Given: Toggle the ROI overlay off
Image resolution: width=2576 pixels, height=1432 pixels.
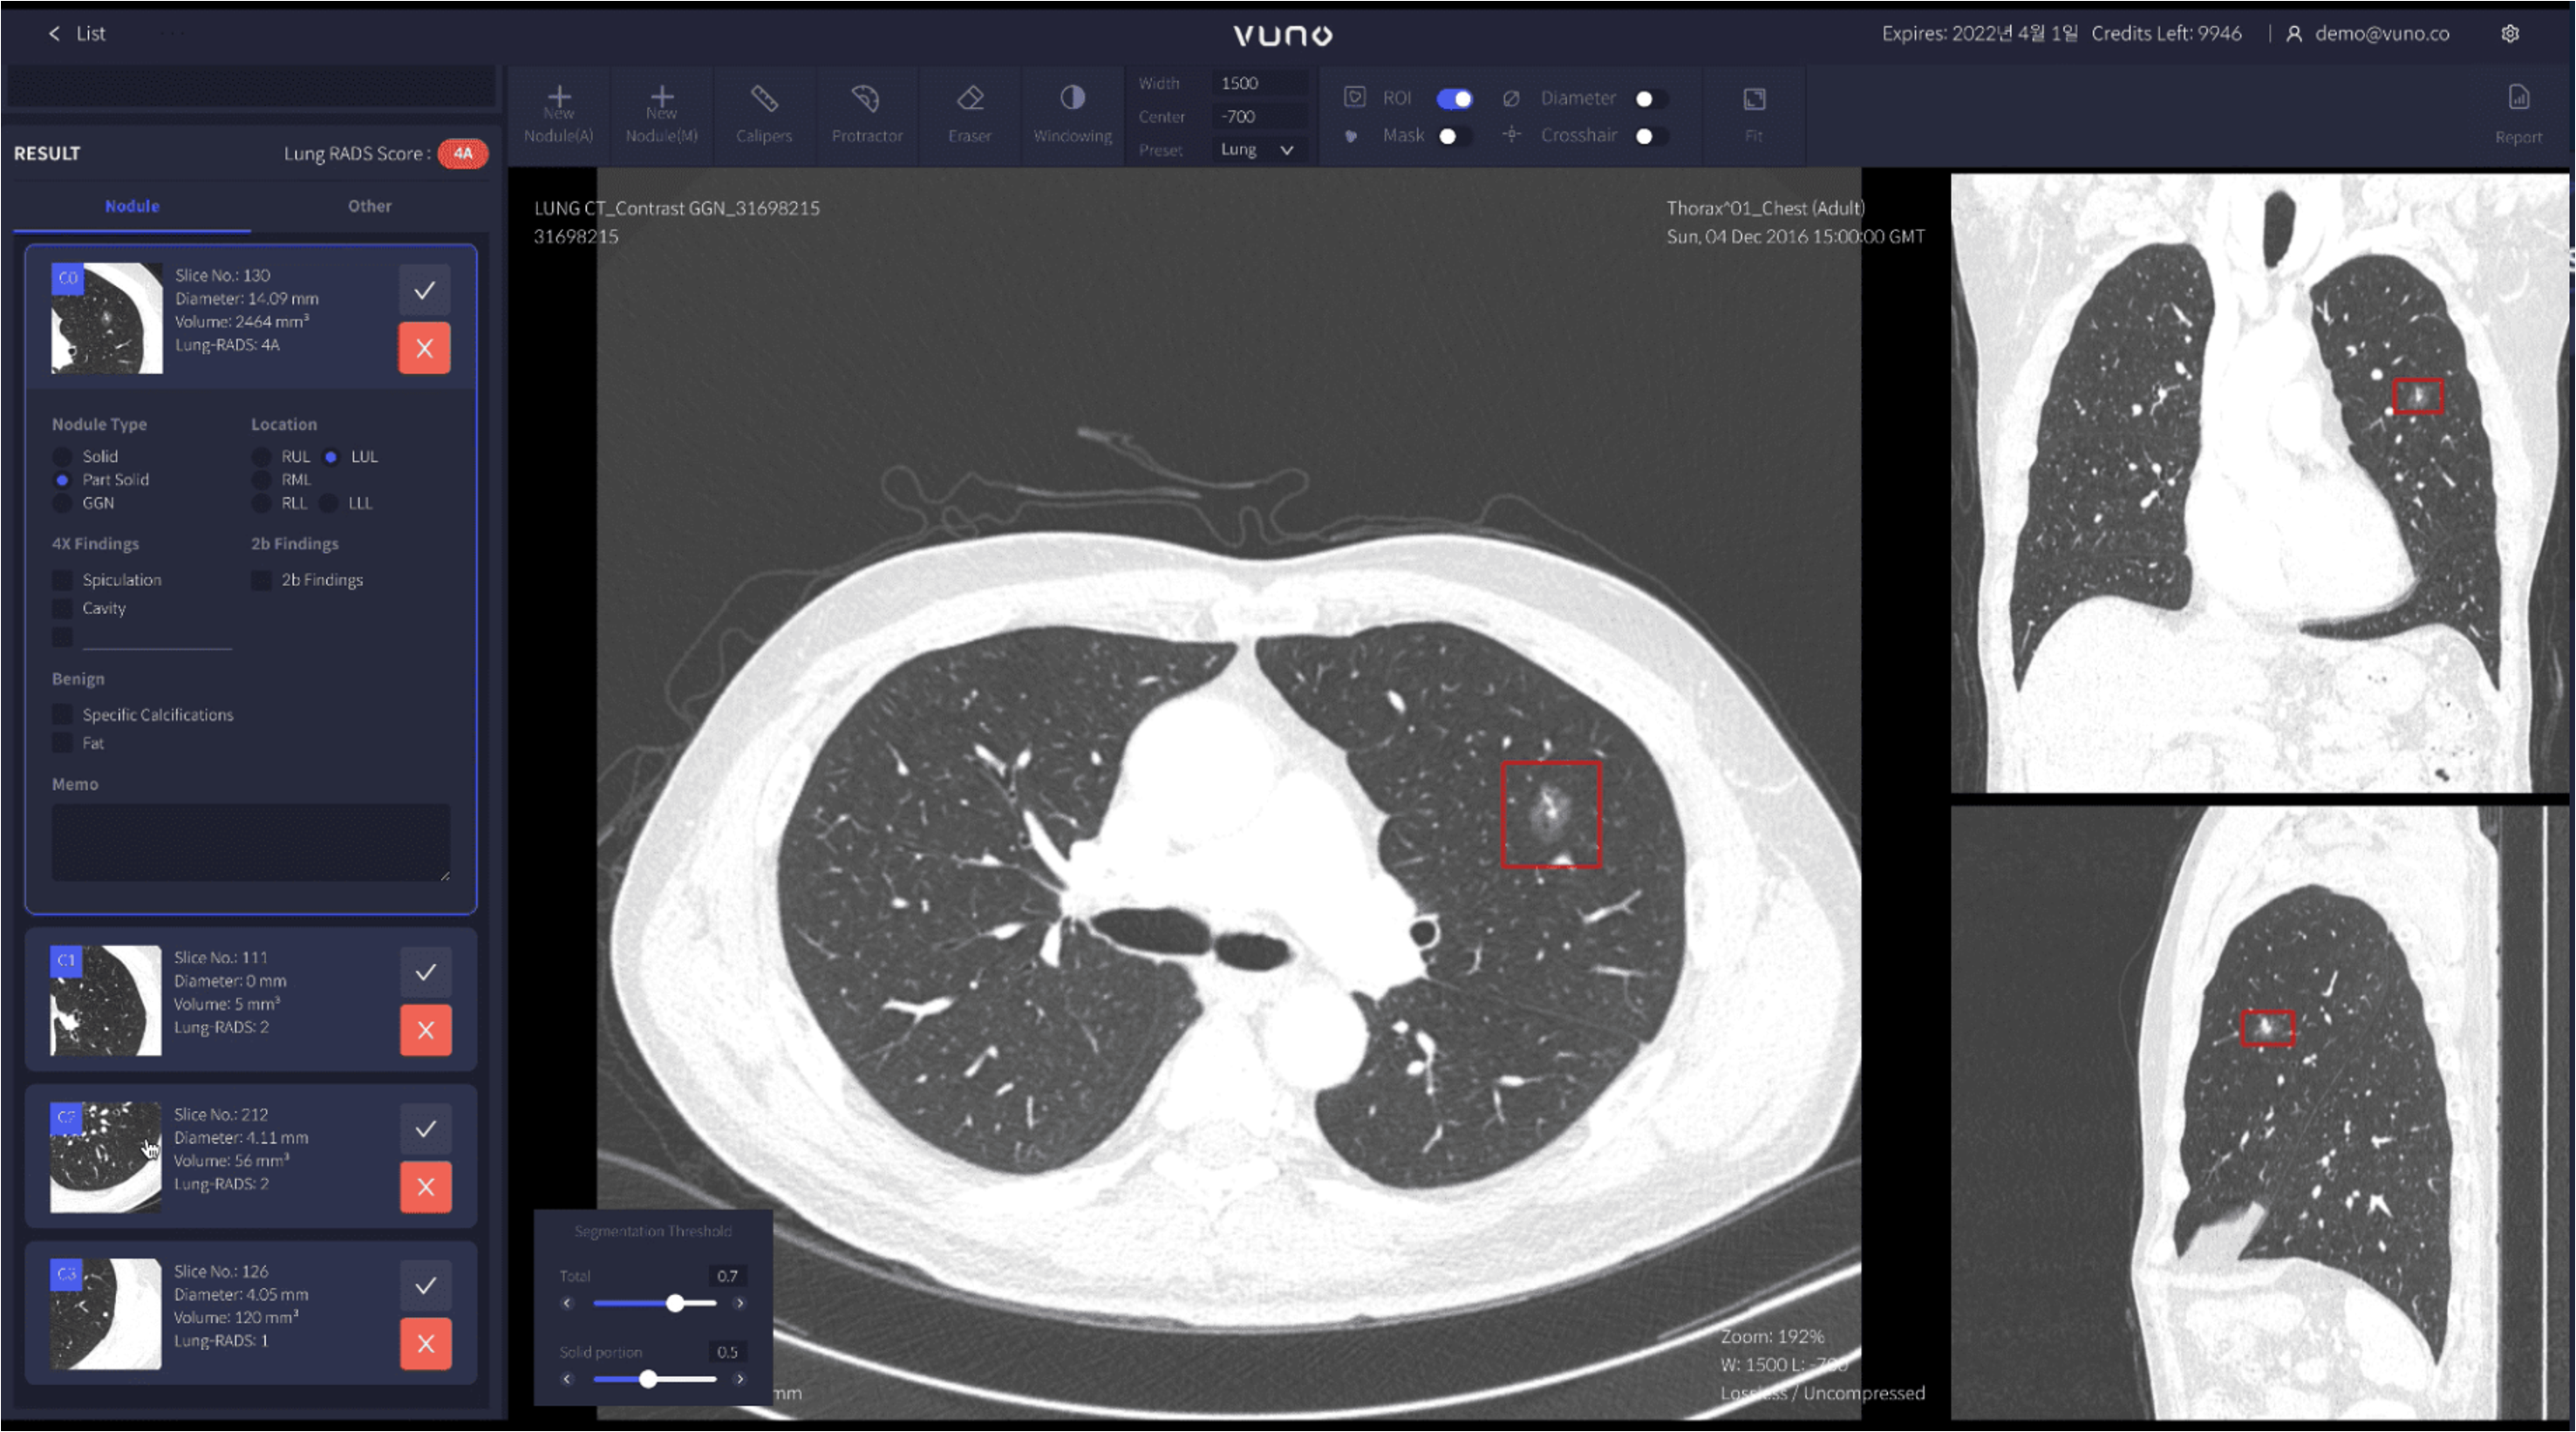Looking at the screenshot, I should [x=1455, y=98].
